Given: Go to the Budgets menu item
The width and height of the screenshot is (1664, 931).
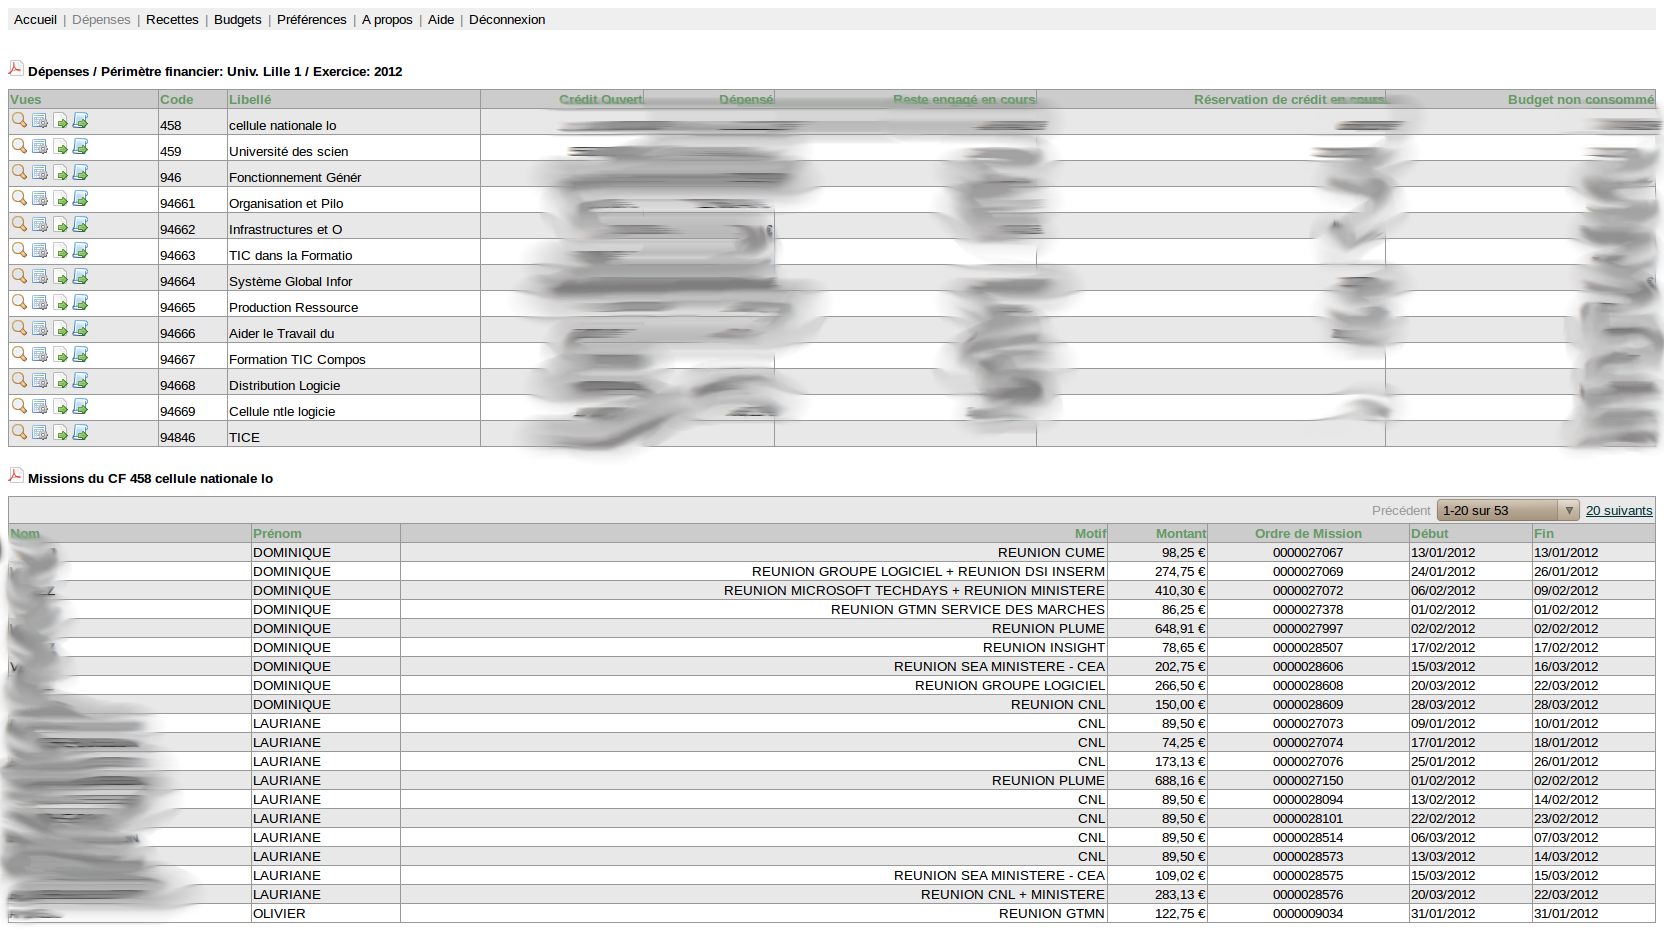Looking at the screenshot, I should [237, 20].
